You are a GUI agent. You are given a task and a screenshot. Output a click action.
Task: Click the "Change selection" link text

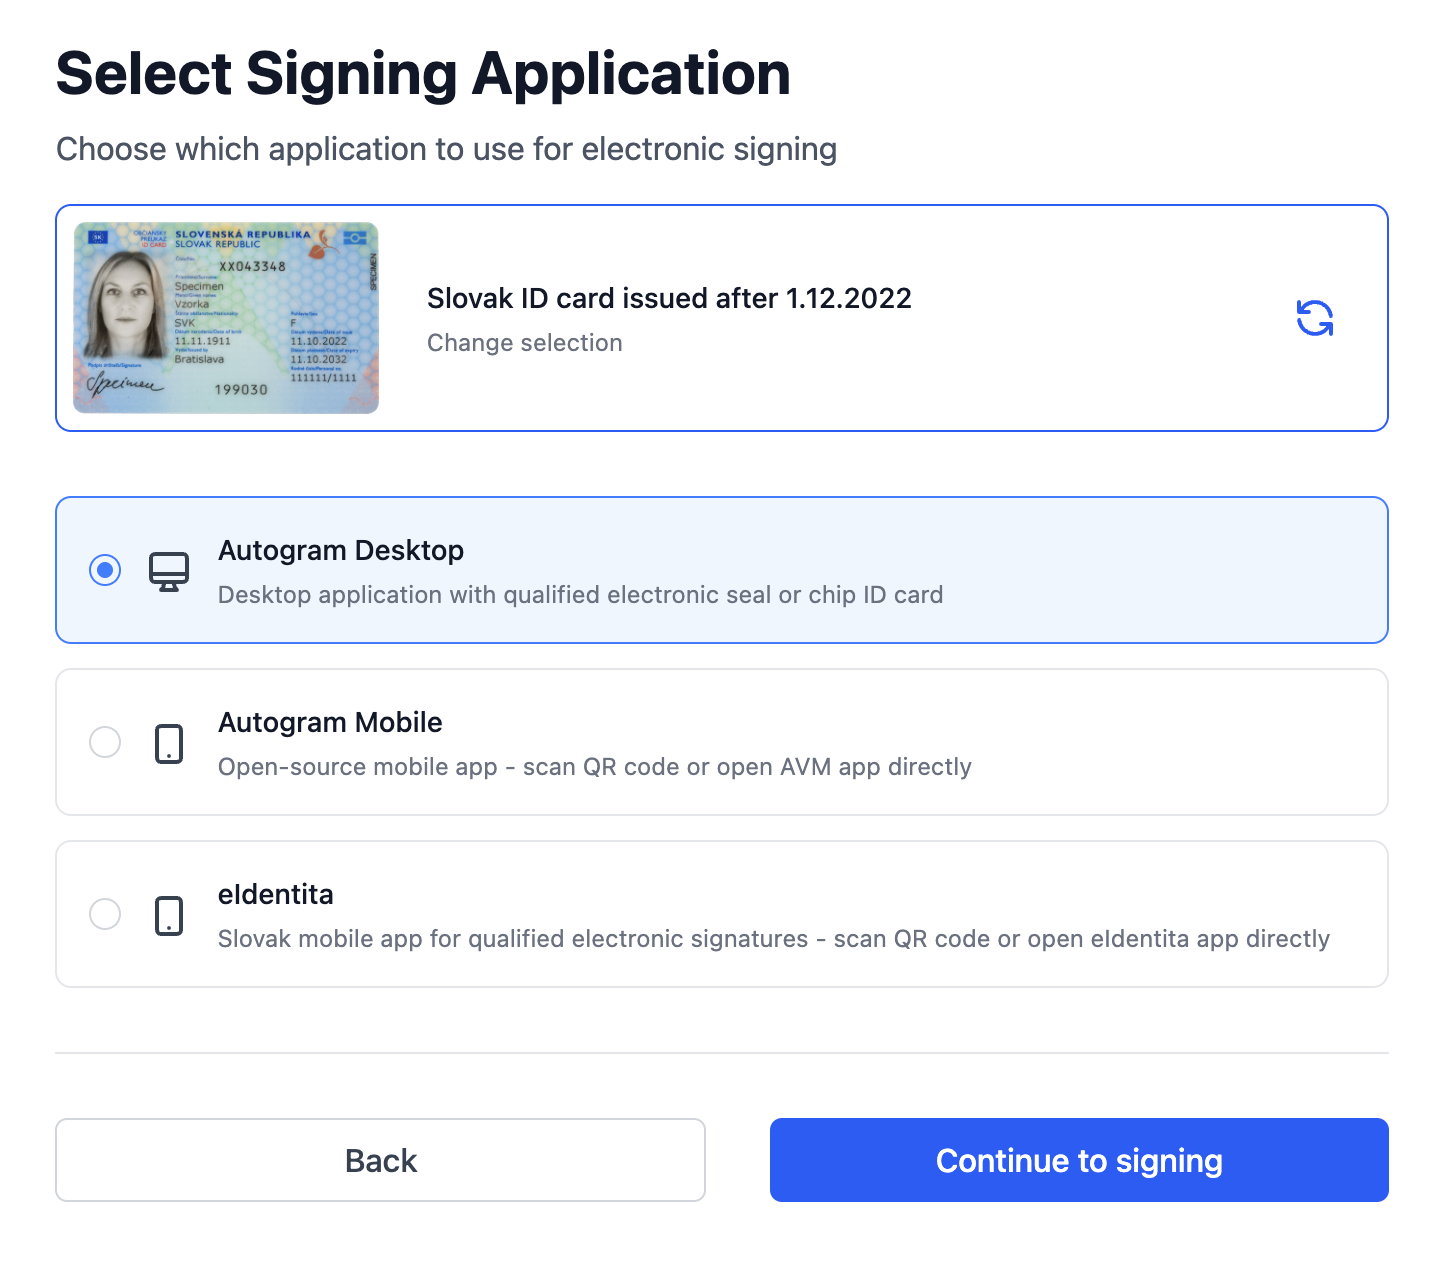[524, 343]
